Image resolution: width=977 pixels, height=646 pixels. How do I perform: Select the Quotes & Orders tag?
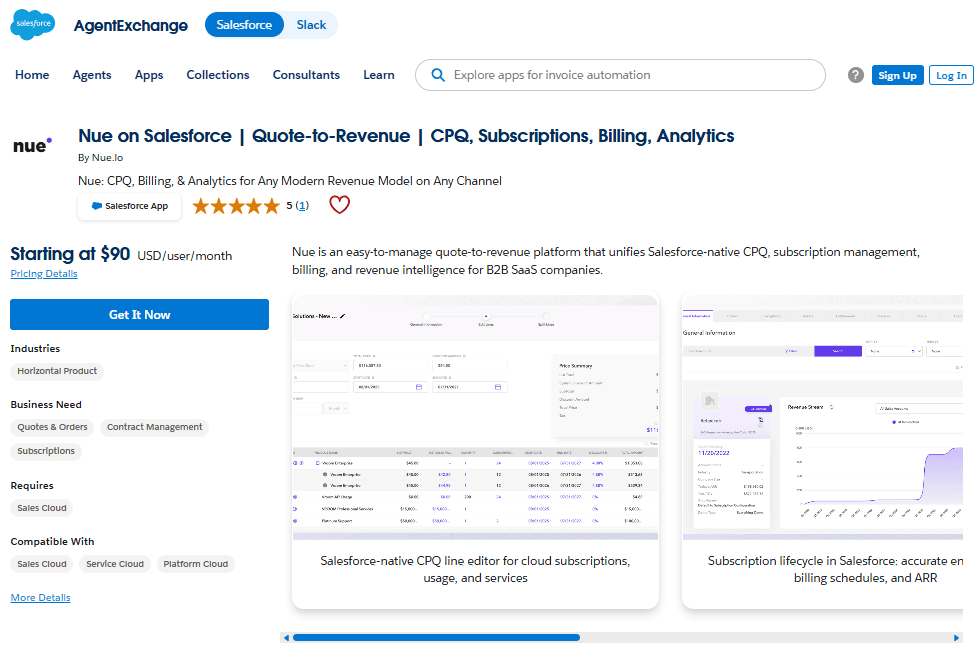point(52,427)
